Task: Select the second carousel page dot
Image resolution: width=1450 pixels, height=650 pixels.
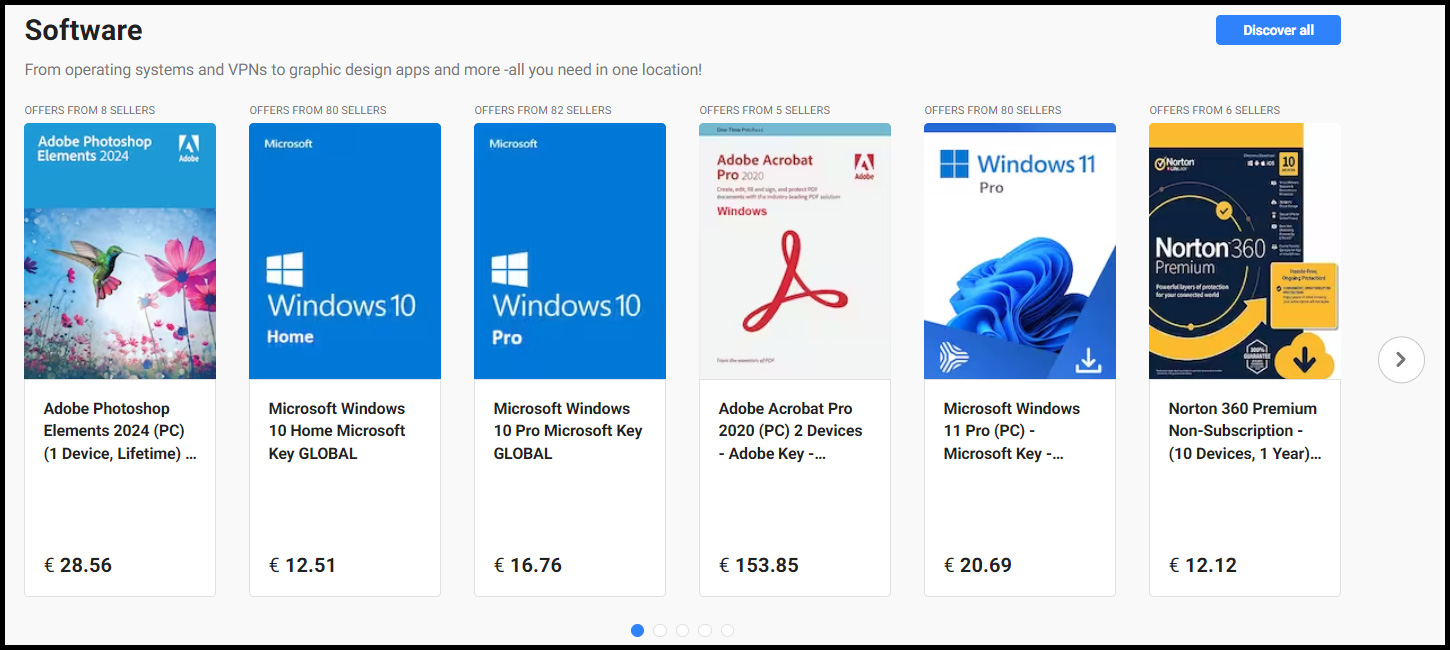Action: click(660, 630)
